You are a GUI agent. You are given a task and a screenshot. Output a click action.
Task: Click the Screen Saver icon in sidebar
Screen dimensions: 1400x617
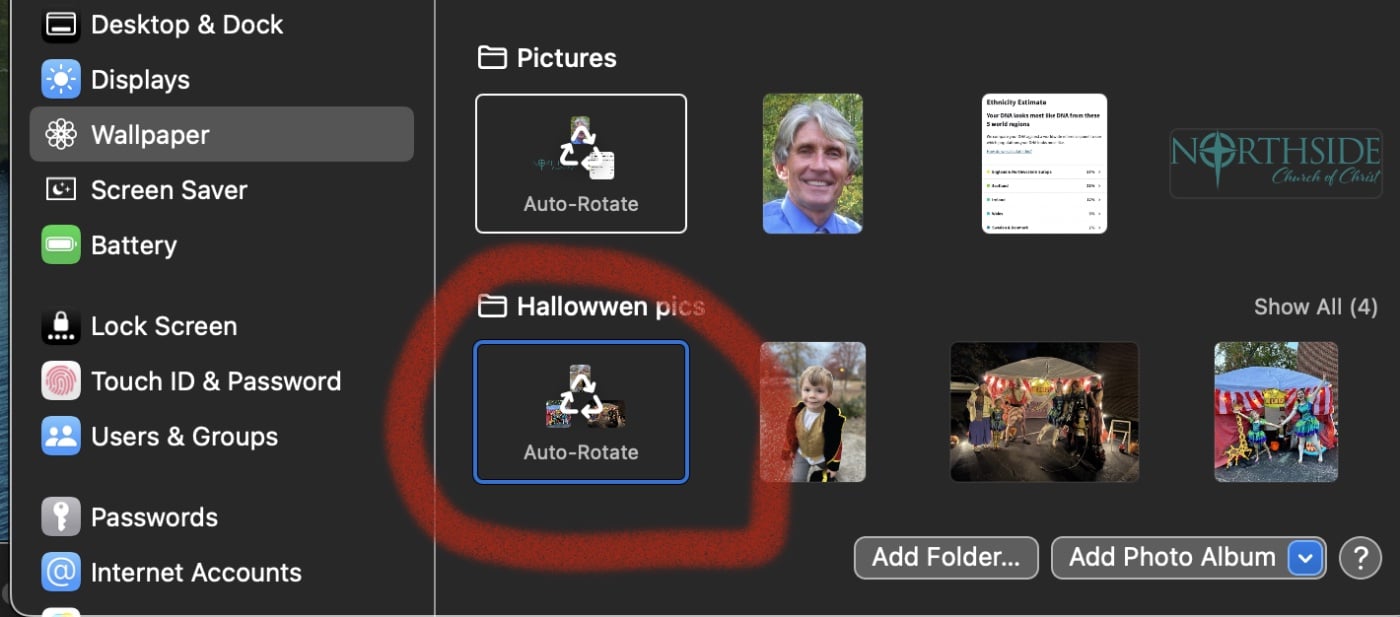[61, 190]
